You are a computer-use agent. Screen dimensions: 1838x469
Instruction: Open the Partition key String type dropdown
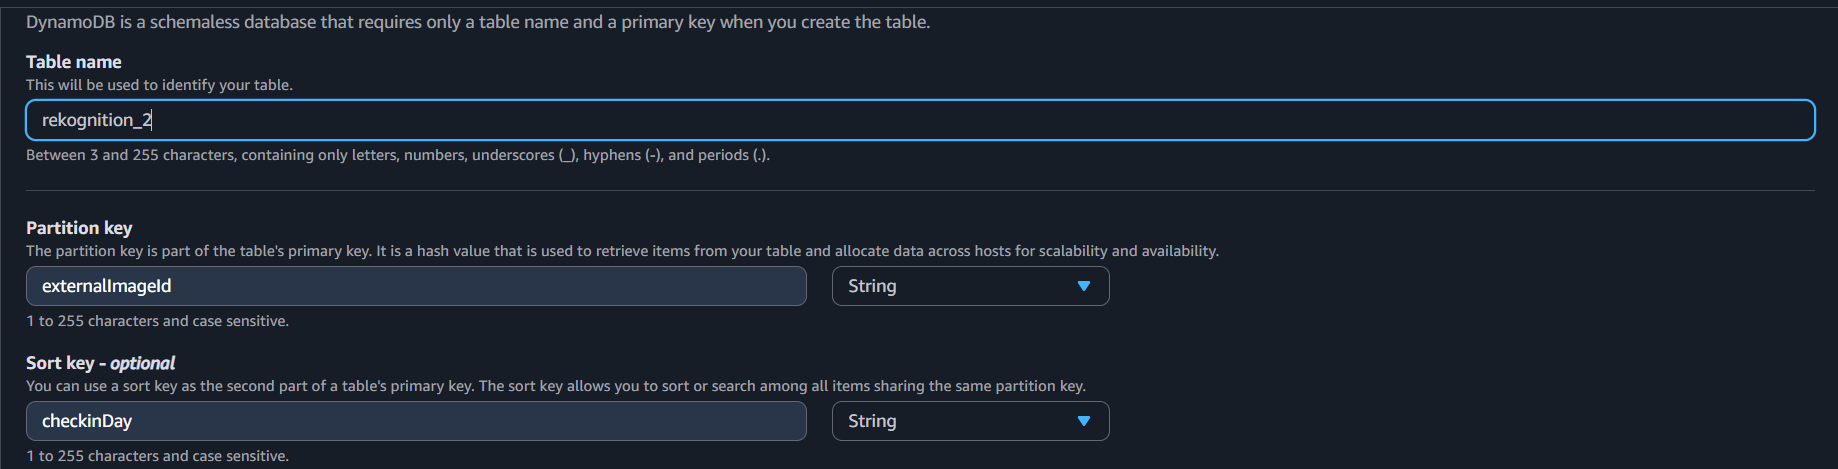point(970,286)
